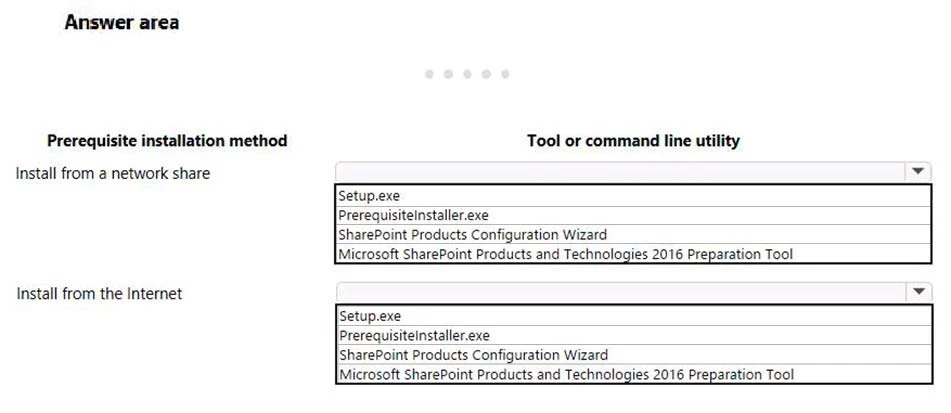Image resolution: width=951 pixels, height=413 pixels.
Task: Open the Internet install dropdown arrow
Action: (x=918, y=292)
